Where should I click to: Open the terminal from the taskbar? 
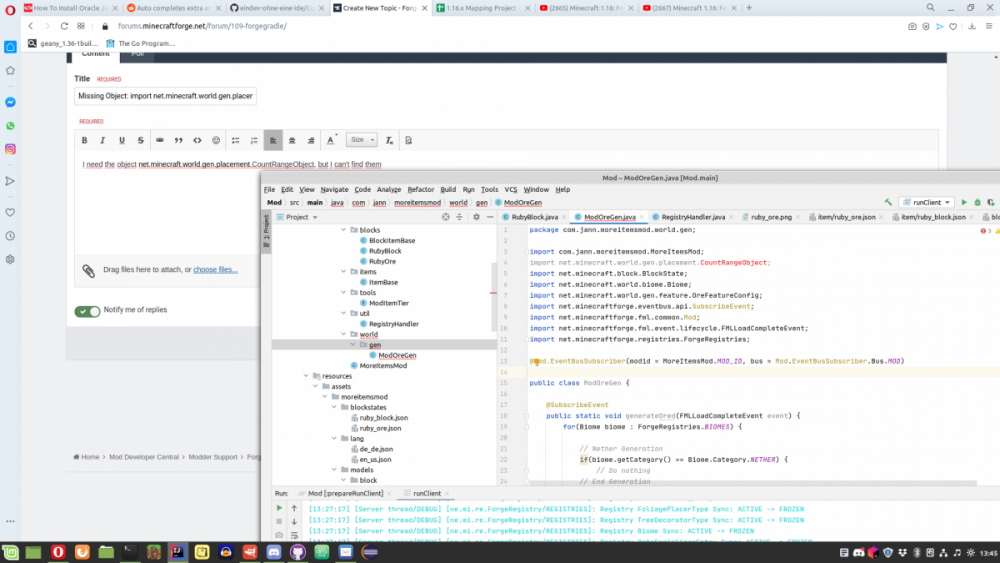point(130,552)
